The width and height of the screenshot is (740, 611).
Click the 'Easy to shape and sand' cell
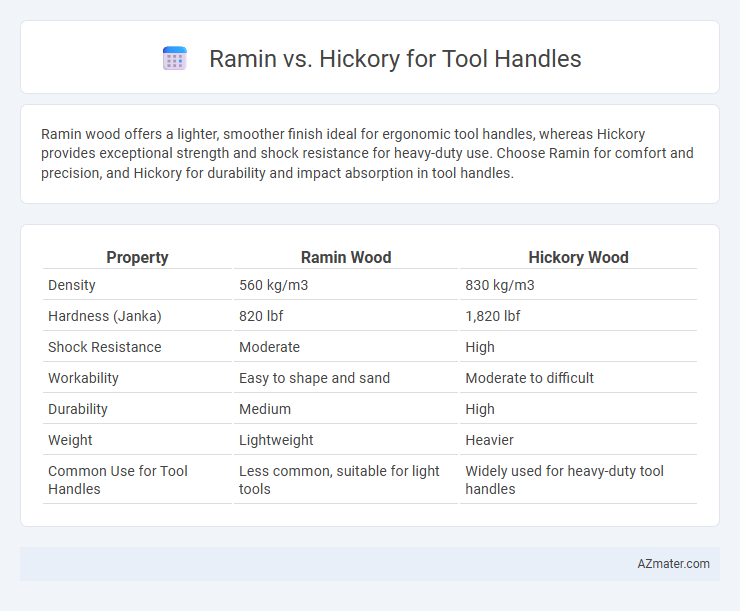pyautogui.click(x=314, y=378)
